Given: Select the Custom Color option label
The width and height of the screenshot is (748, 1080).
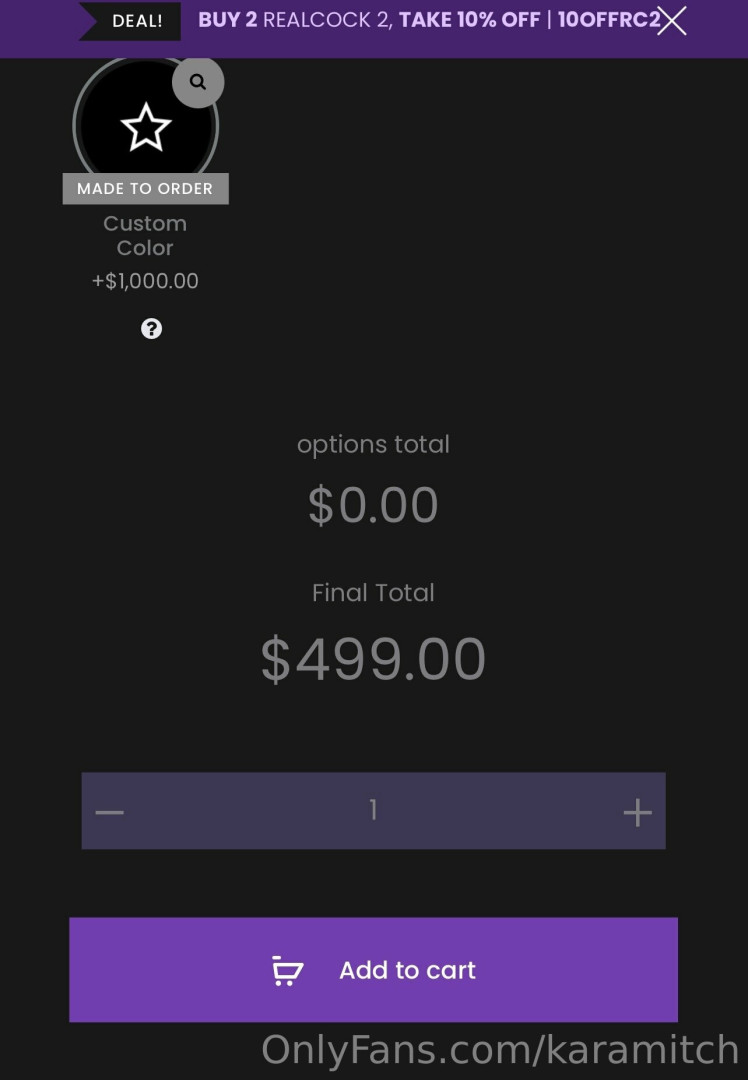Looking at the screenshot, I should 145,235.
